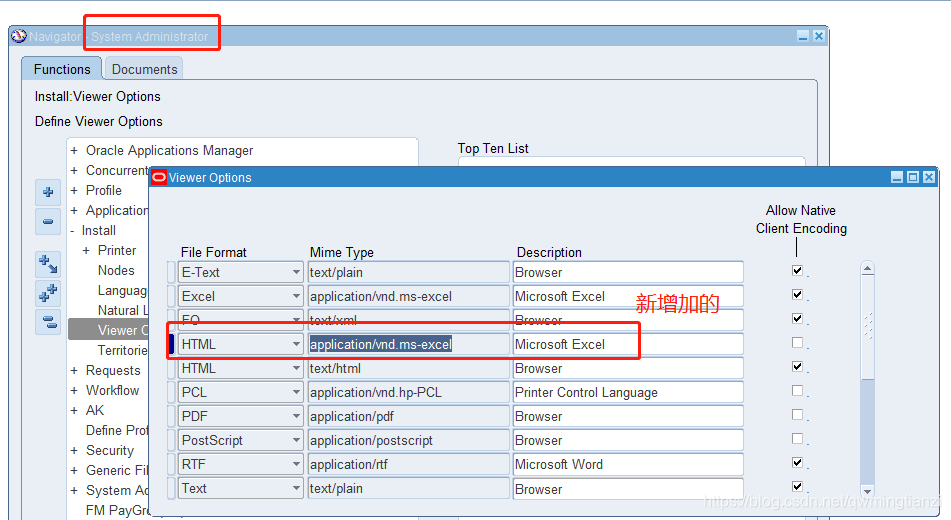The width and height of the screenshot is (951, 520).
Task: Click the highlighted application/vnd.ms-excel mime type field
Action: click(x=408, y=344)
